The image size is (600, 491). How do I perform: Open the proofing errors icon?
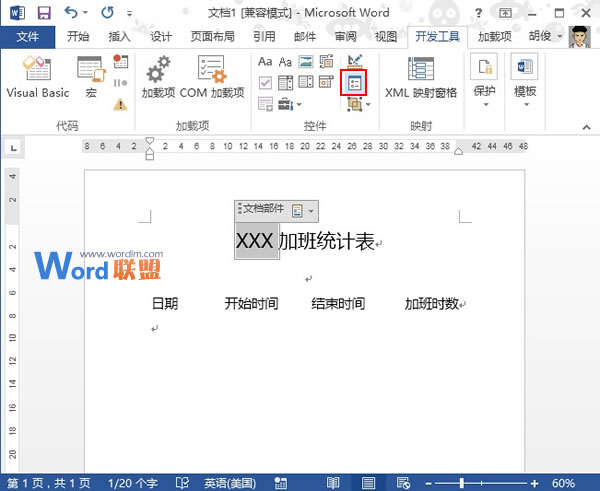tap(182, 483)
